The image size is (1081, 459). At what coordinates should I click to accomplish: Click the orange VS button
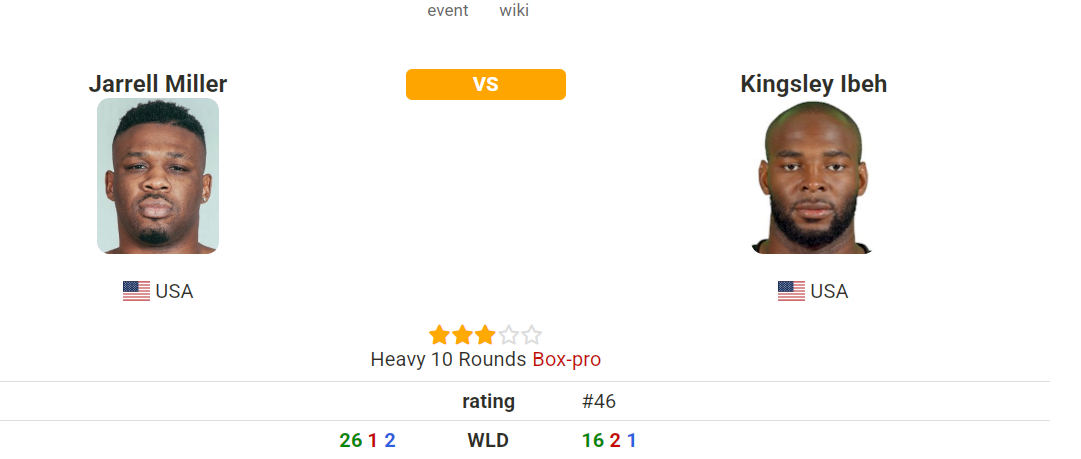click(486, 85)
